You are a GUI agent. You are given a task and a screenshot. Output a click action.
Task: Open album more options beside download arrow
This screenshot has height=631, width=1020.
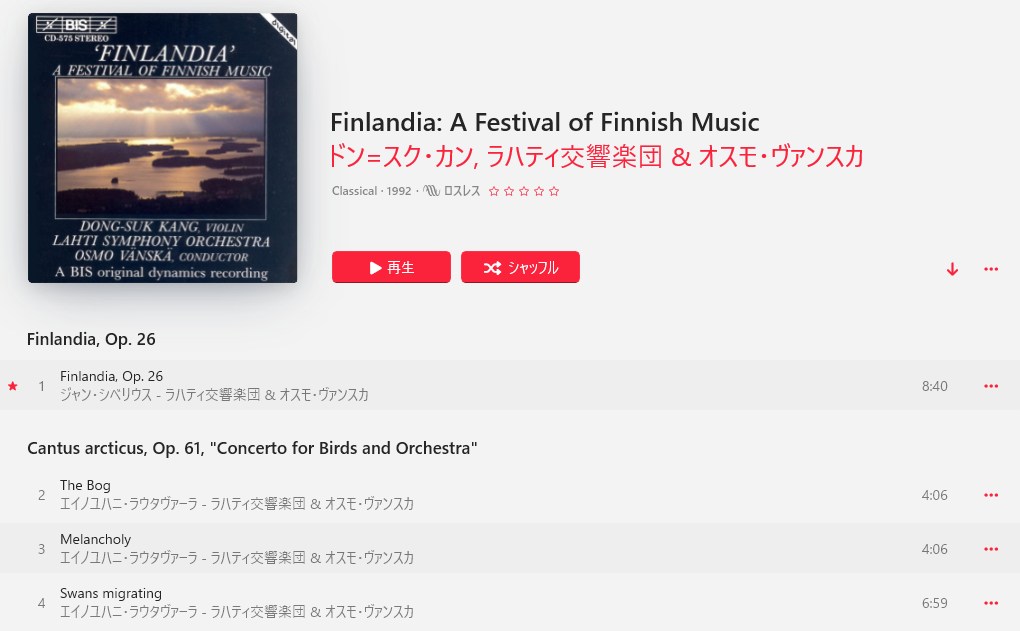(991, 269)
